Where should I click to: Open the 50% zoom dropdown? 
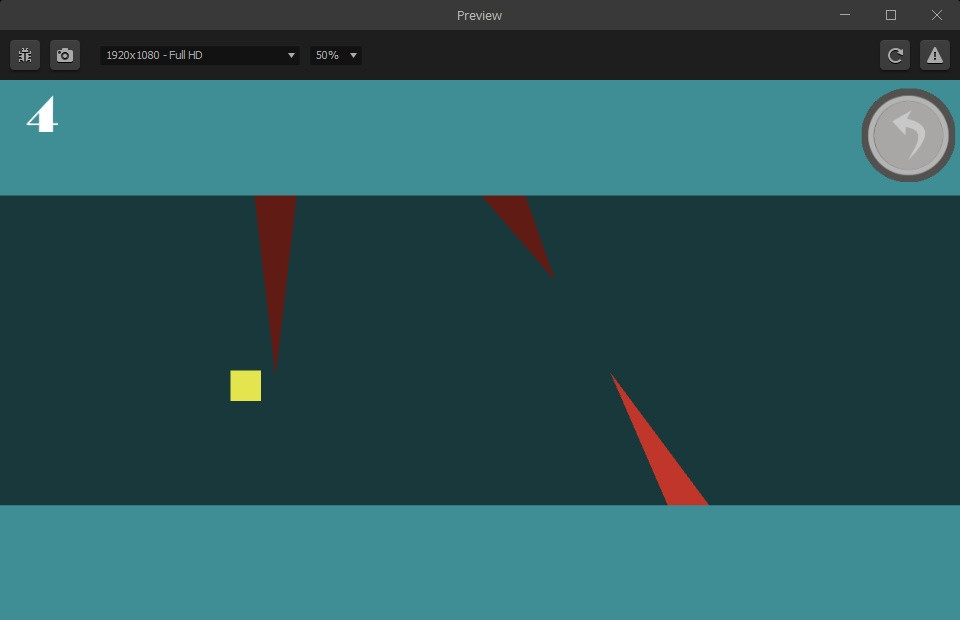(x=336, y=55)
